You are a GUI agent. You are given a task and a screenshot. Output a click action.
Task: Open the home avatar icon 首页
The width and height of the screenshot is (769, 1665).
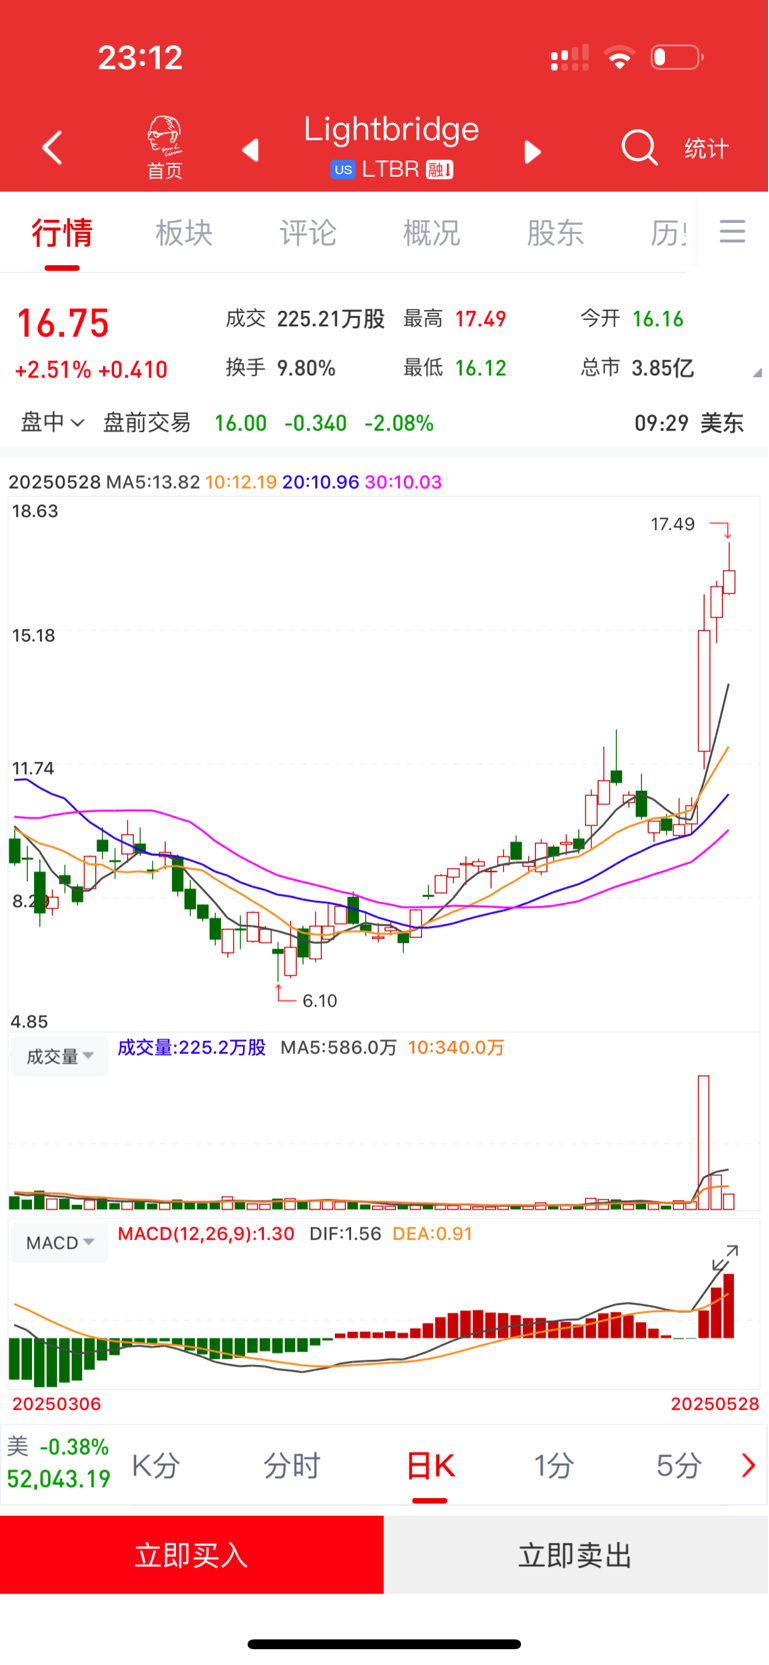point(165,148)
